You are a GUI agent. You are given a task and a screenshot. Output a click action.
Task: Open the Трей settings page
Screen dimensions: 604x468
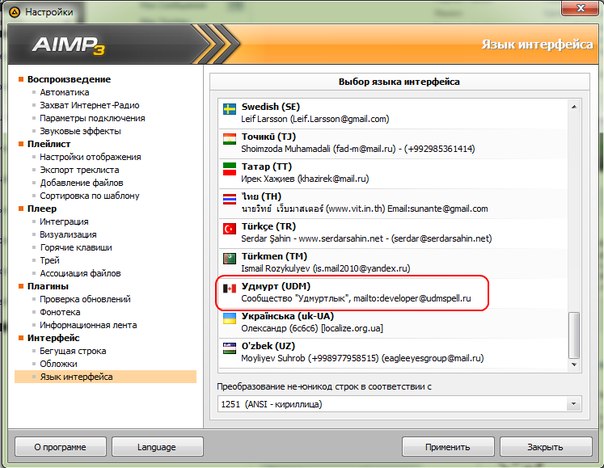[50, 260]
